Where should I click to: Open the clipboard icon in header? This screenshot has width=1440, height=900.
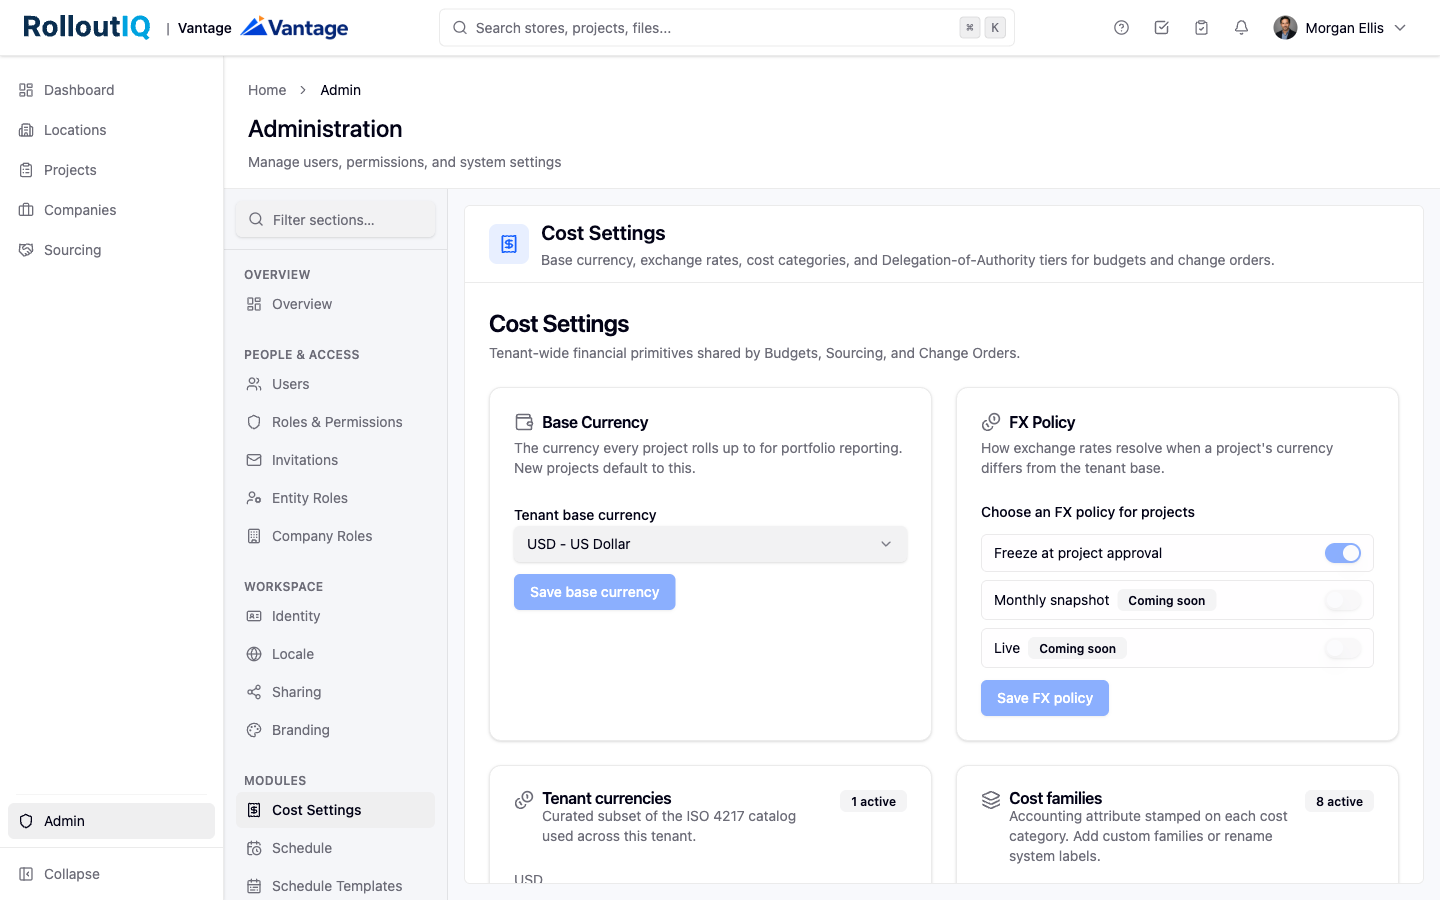(x=1201, y=28)
